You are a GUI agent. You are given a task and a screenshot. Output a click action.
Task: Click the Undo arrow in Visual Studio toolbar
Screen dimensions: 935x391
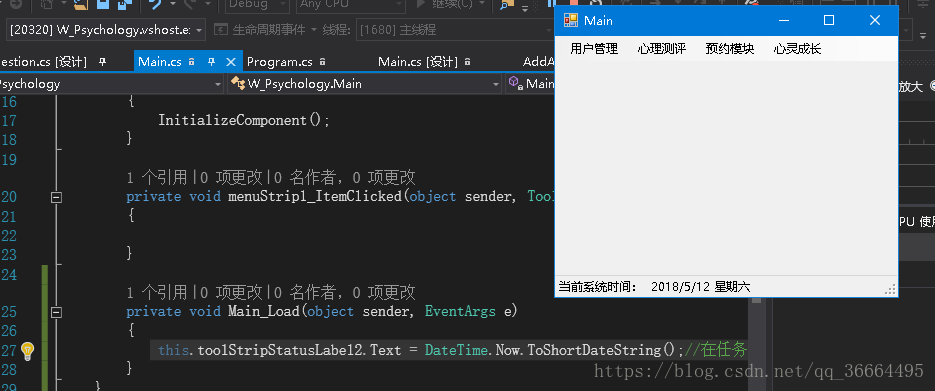(x=156, y=4)
